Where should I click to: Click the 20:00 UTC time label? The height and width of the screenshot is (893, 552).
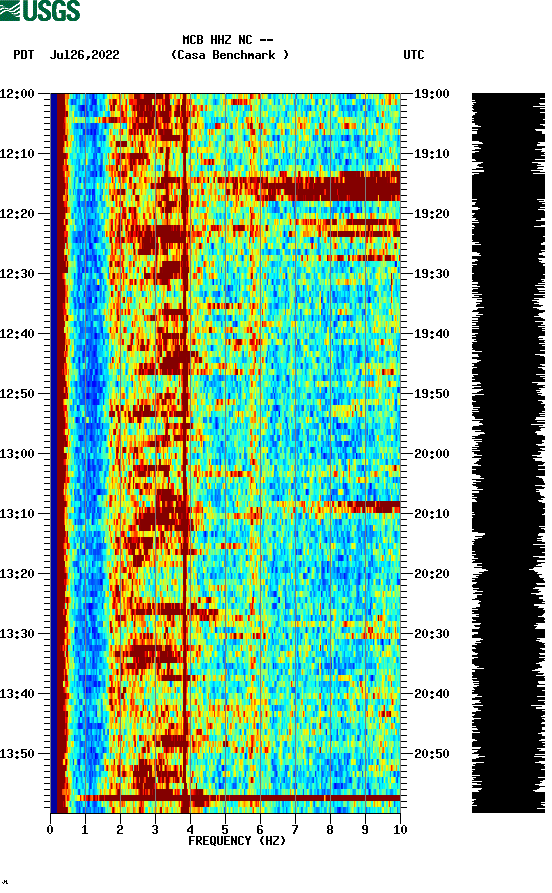click(432, 454)
